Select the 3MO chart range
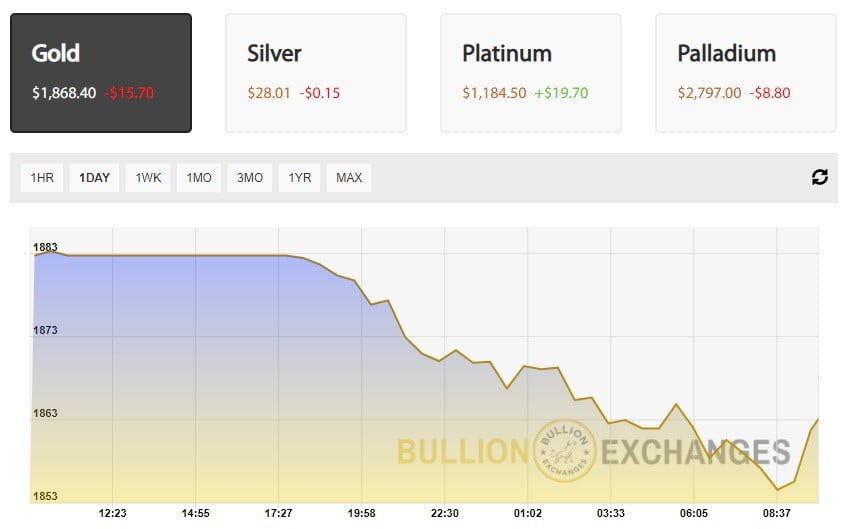This screenshot has height=529, width=849. (250, 178)
